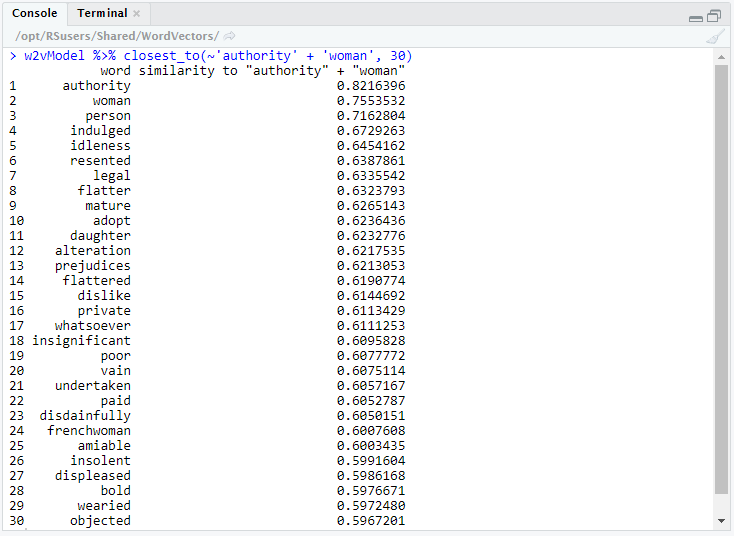This screenshot has width=734, height=536.
Task: Minimize the Console pane
Action: 696,17
